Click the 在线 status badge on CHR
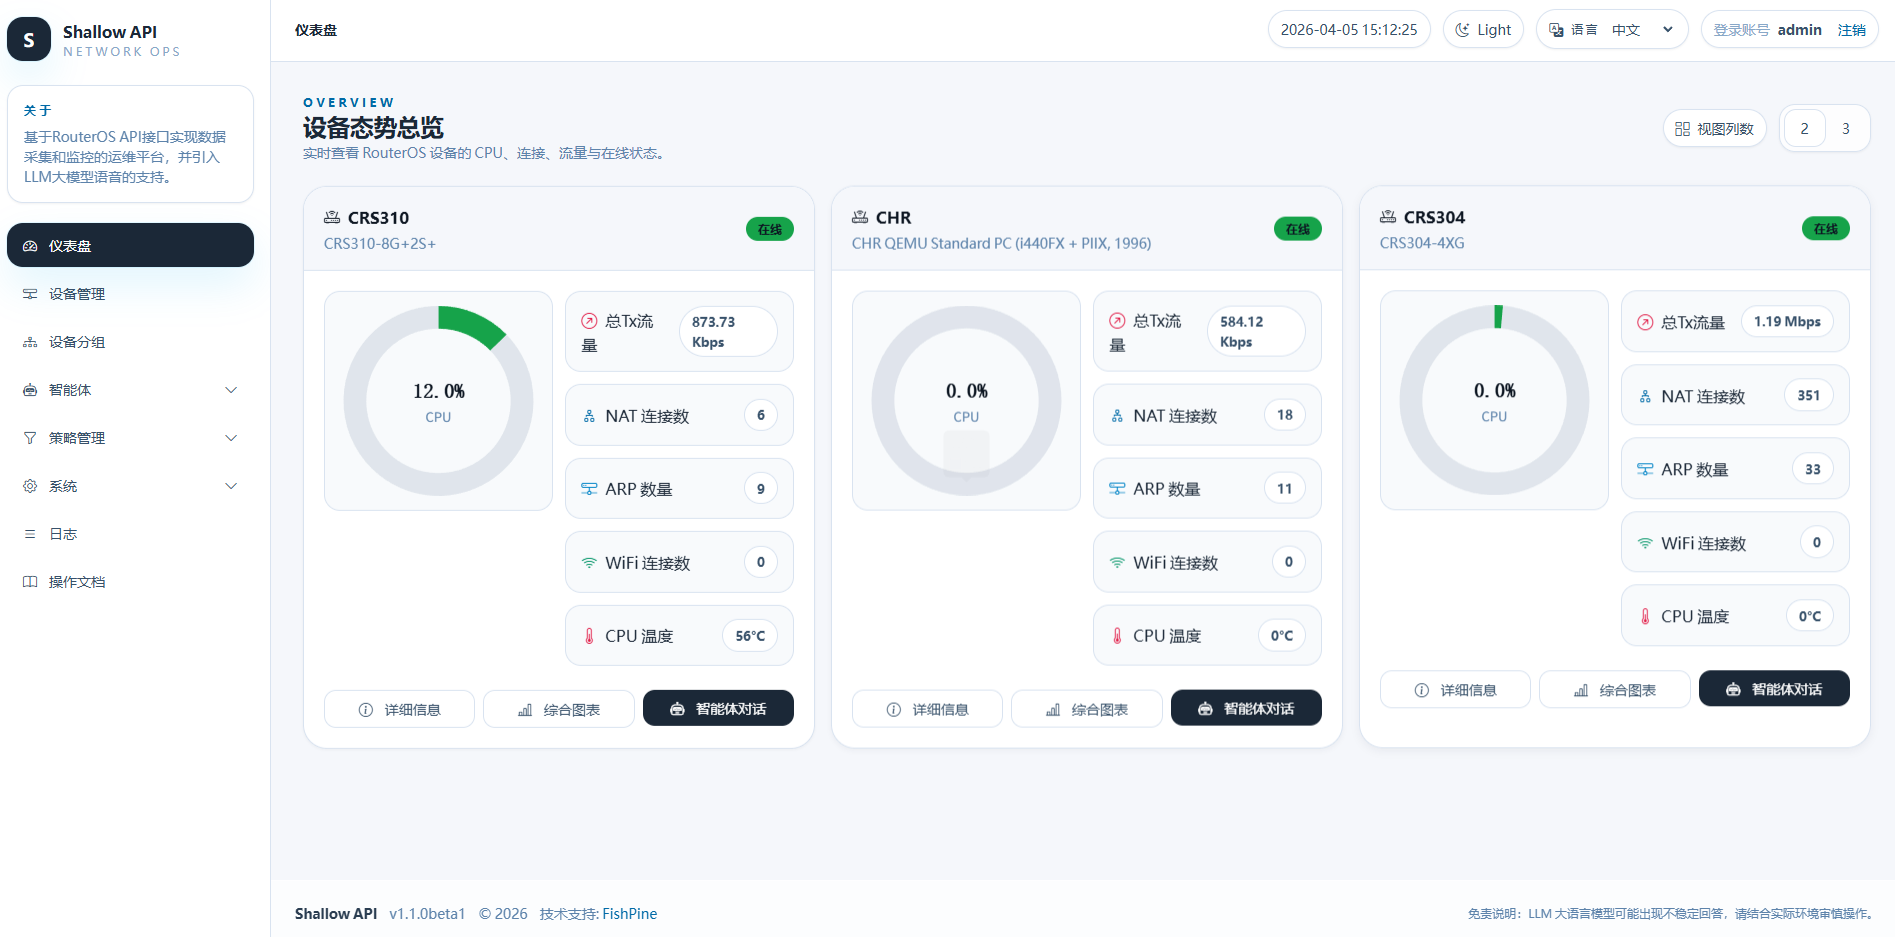The height and width of the screenshot is (937, 1895). [1297, 229]
